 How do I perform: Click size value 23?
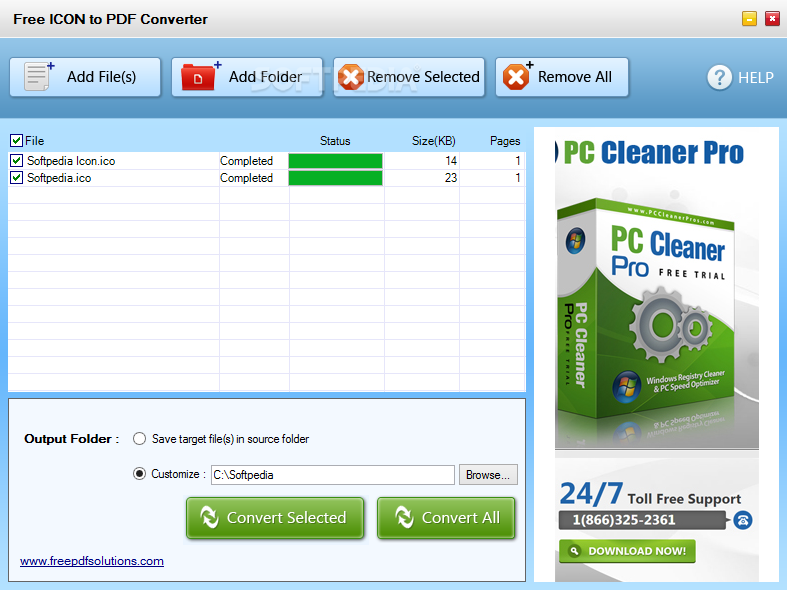click(451, 178)
